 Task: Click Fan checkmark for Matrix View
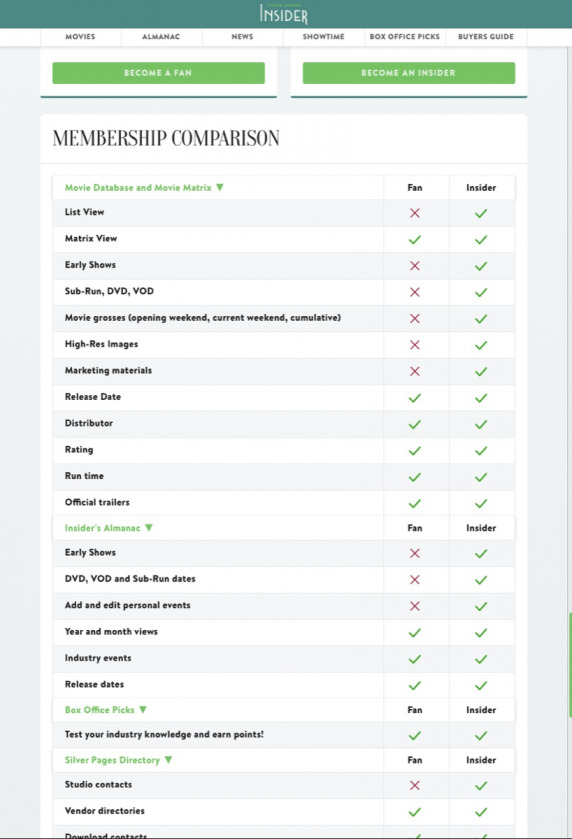point(415,240)
